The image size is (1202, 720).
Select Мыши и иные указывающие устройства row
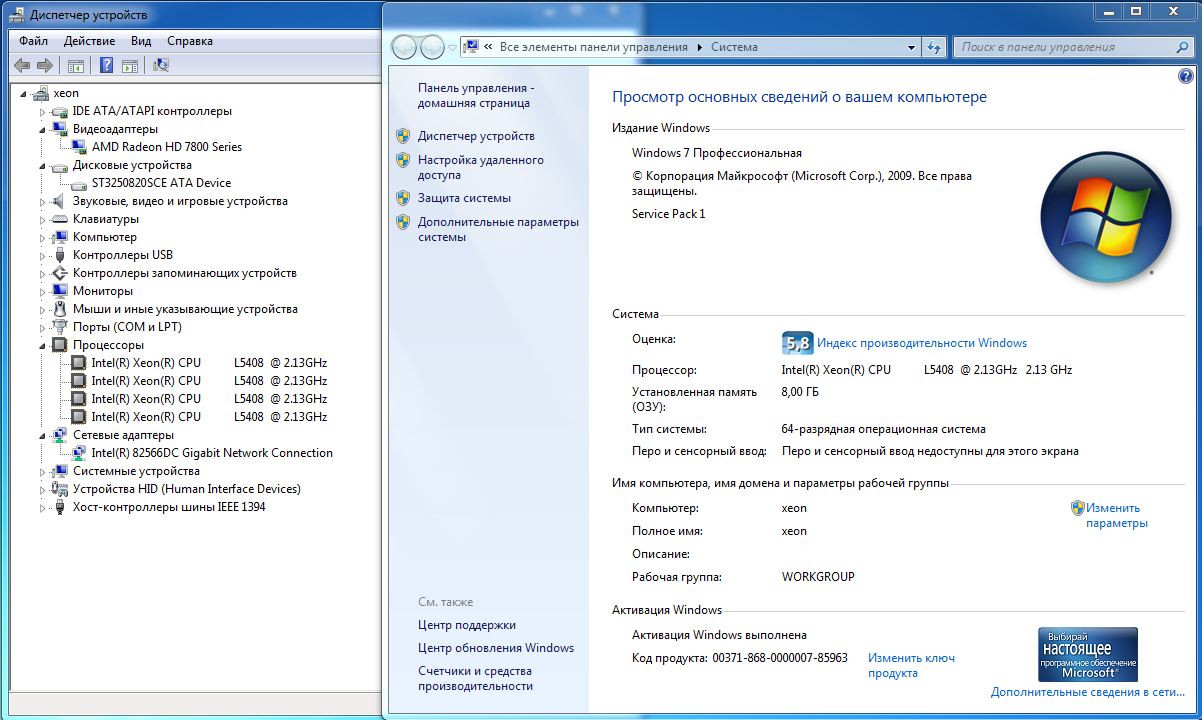(185, 309)
